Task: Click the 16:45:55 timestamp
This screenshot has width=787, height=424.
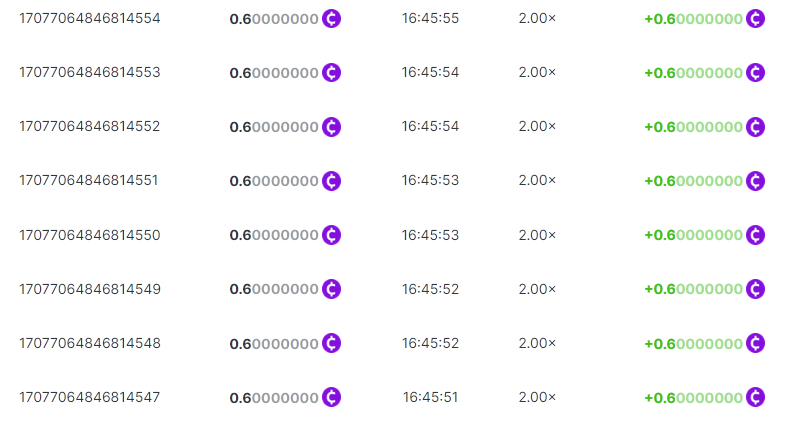Action: pyautogui.click(x=430, y=19)
